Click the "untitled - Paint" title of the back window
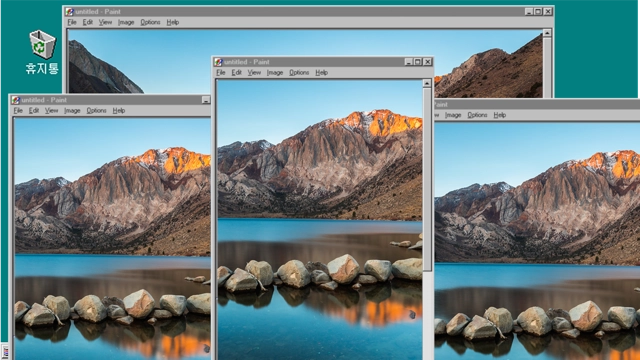 pos(98,11)
